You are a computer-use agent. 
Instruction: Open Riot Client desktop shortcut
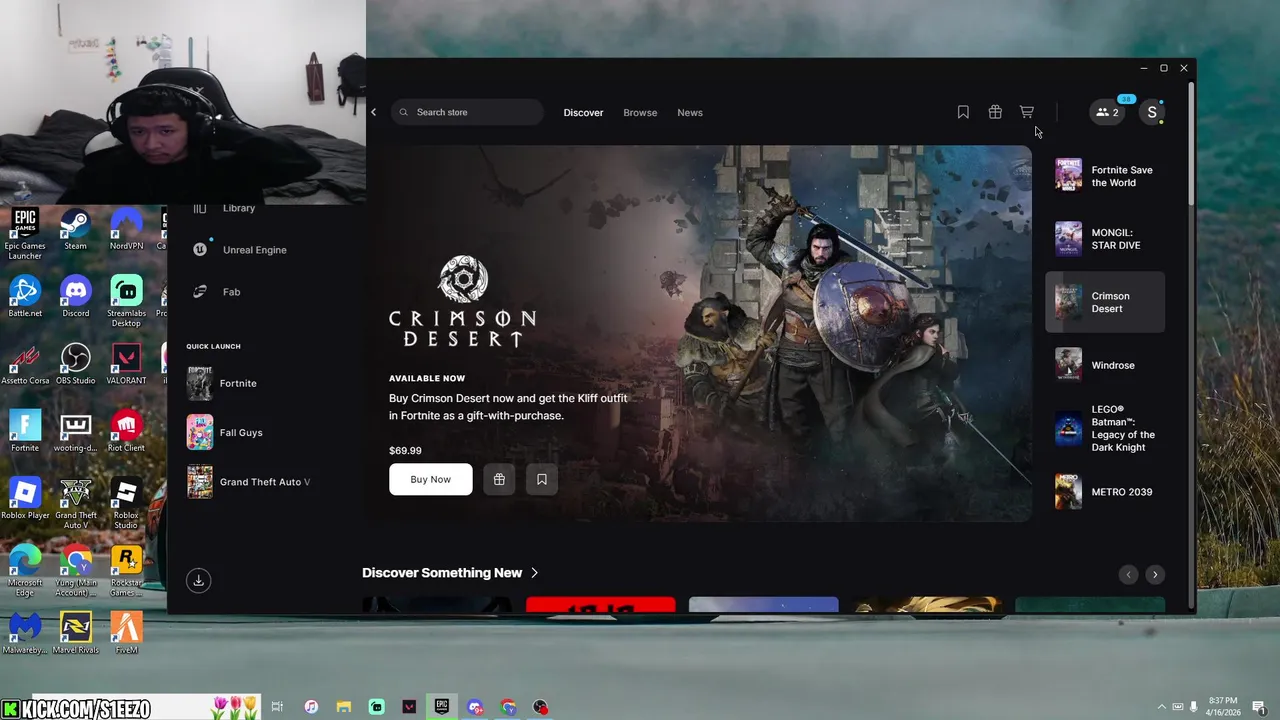pyautogui.click(x=126, y=431)
